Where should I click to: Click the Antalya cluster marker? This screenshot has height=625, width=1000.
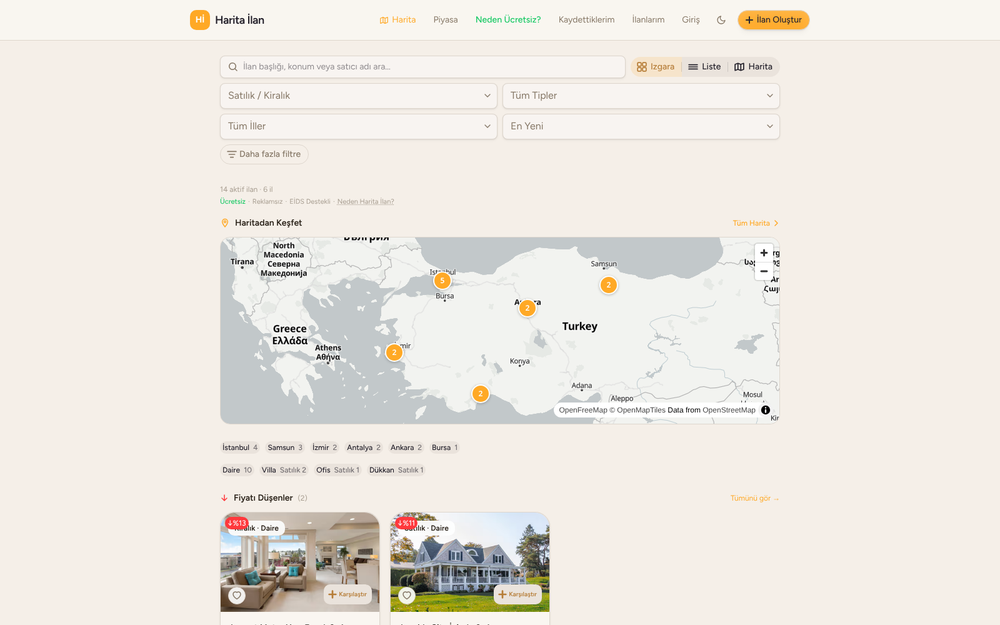coord(480,393)
